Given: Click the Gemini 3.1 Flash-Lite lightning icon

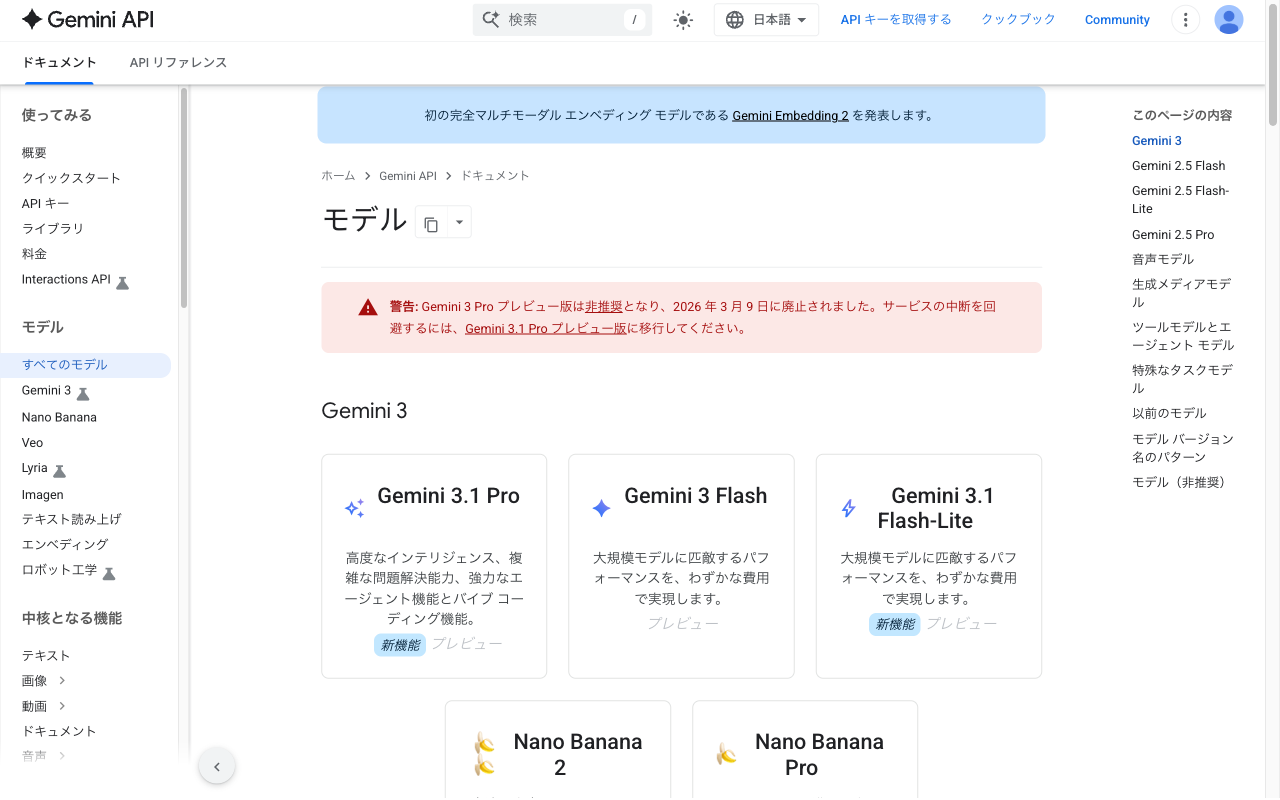Looking at the screenshot, I should coord(847,508).
